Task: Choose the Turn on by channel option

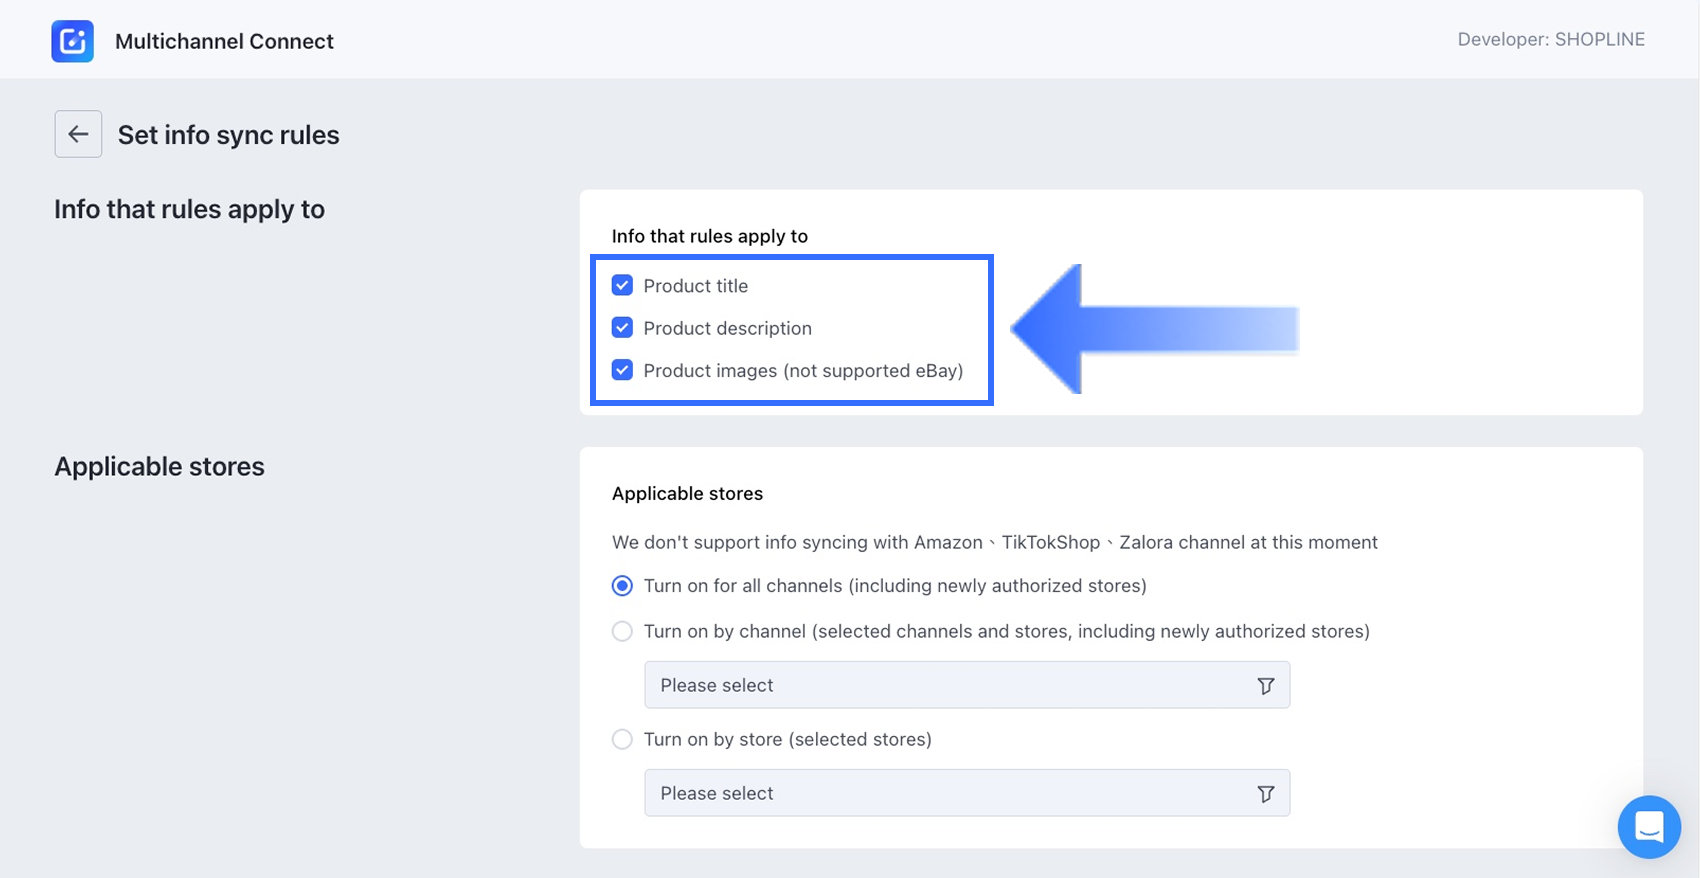Action: 622,632
